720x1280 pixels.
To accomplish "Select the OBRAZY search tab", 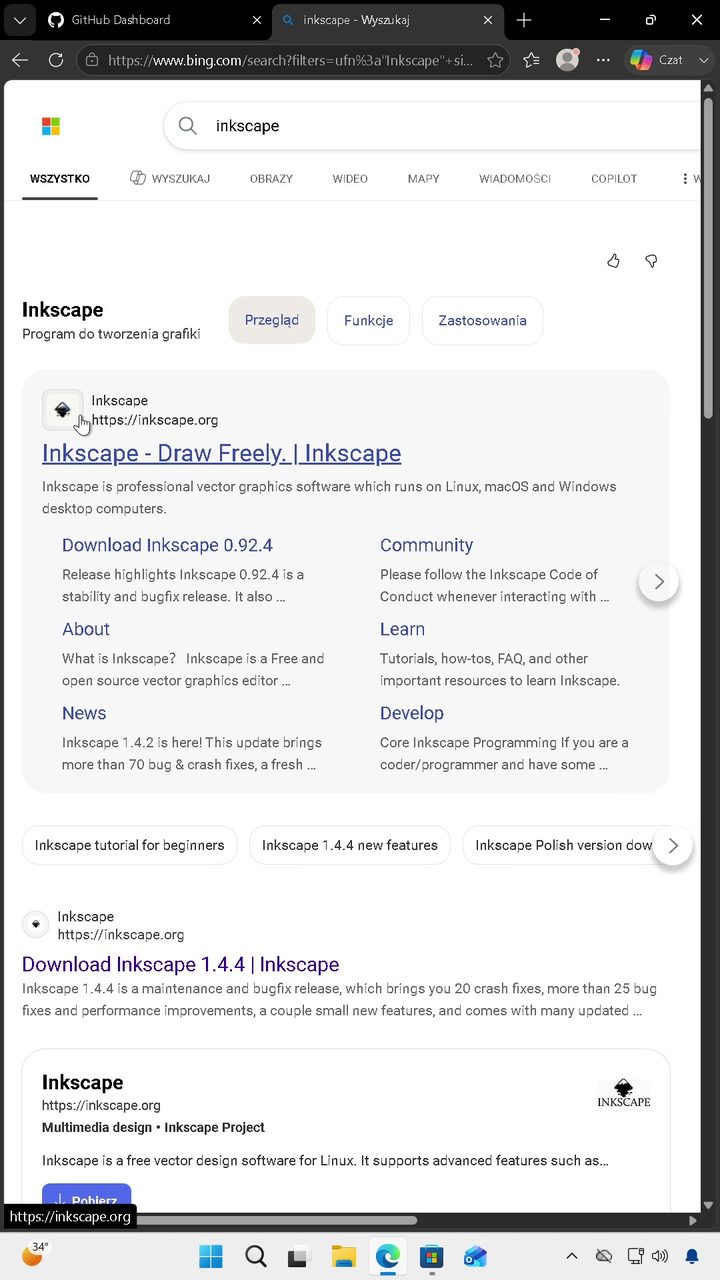I will coord(271,179).
